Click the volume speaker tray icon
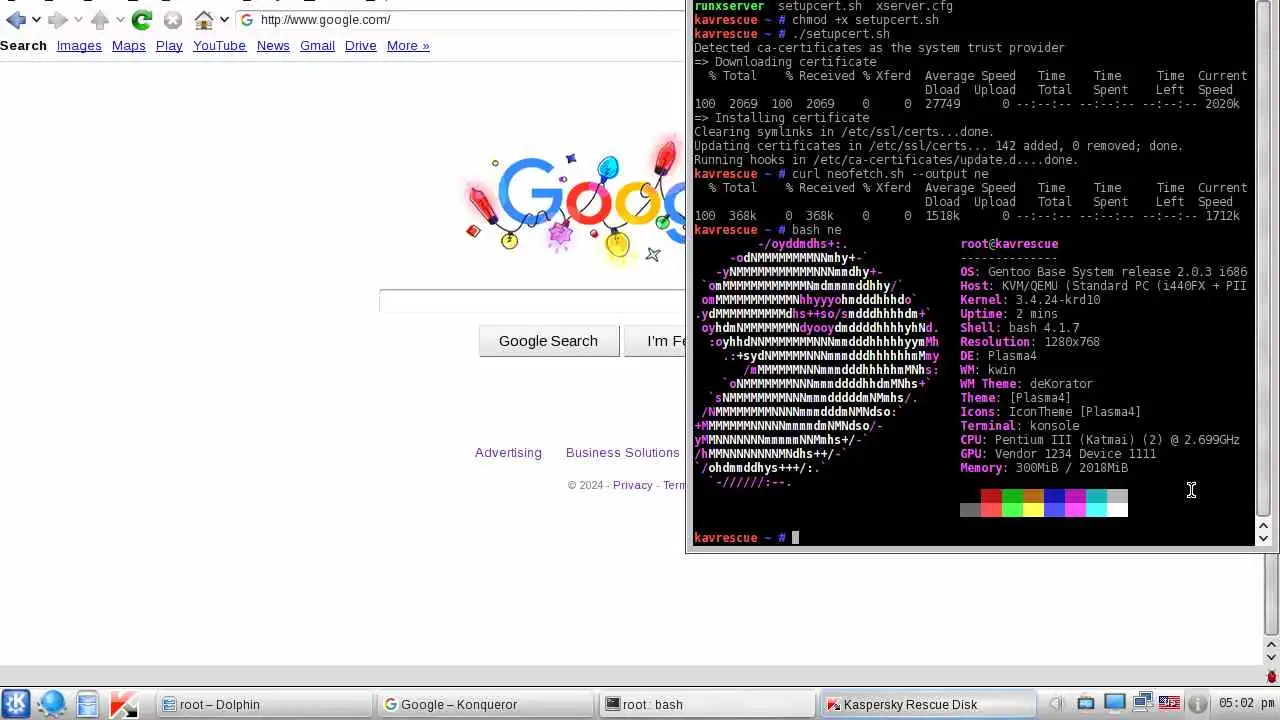The width and height of the screenshot is (1280, 720). (1058, 704)
